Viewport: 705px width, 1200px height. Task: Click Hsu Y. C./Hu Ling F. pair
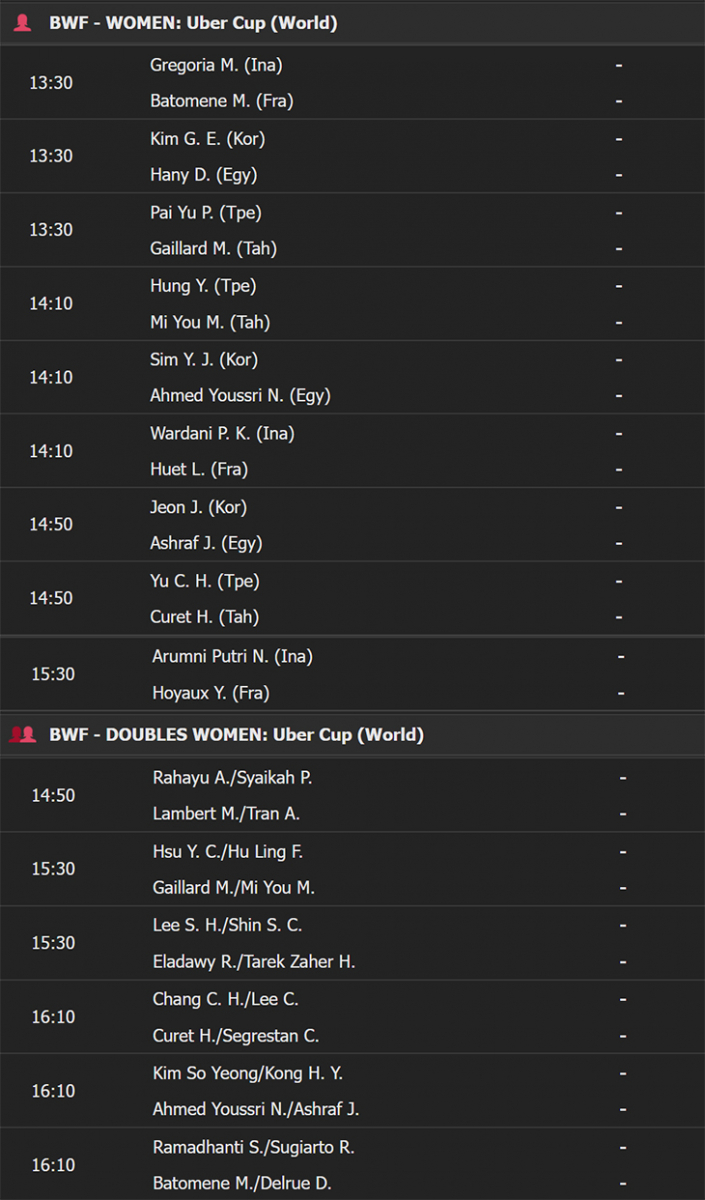click(x=228, y=851)
